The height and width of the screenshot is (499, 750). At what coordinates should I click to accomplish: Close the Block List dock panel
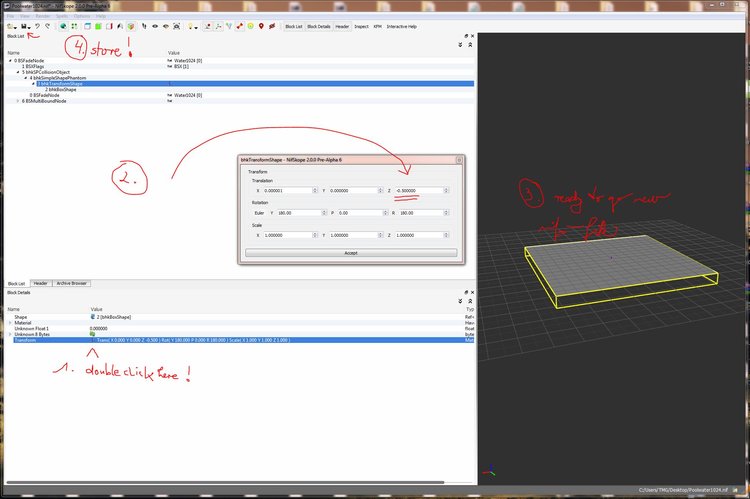point(473,36)
